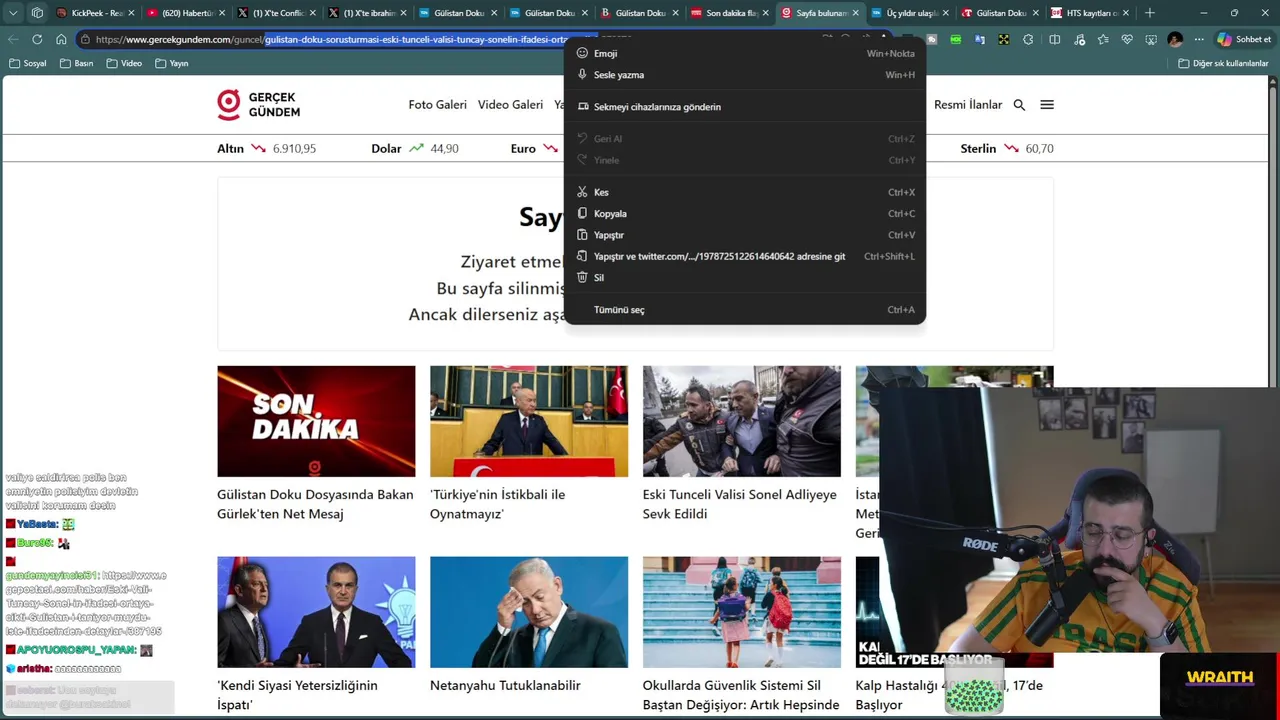
Task: Open the Edge settings three-dots menu
Action: click(1199, 39)
